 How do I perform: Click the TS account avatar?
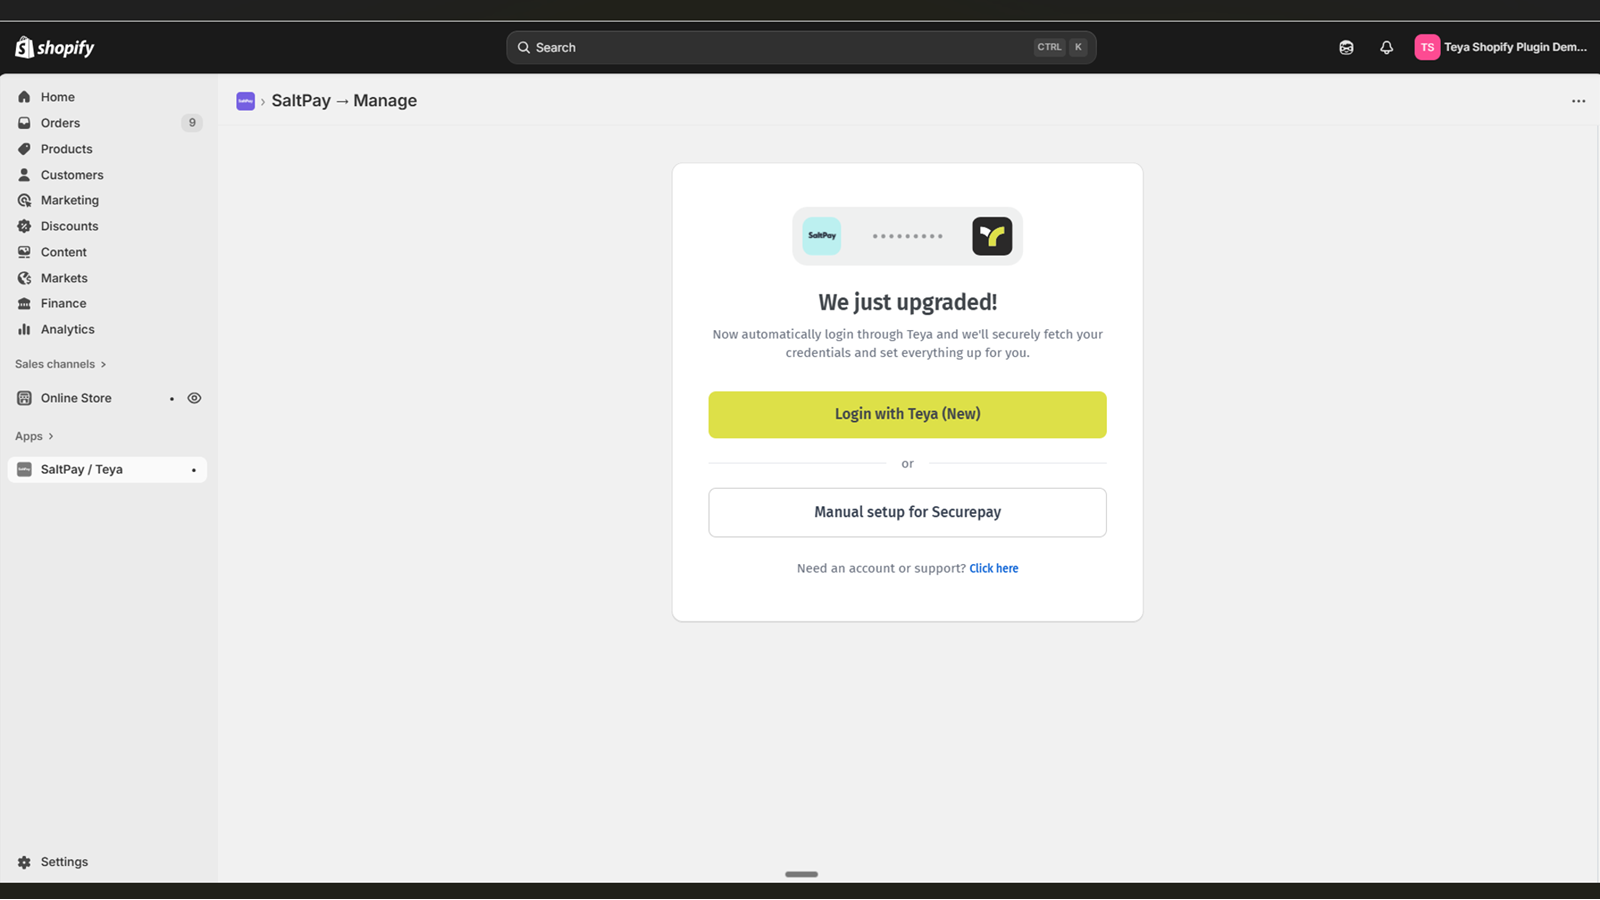[x=1427, y=47]
